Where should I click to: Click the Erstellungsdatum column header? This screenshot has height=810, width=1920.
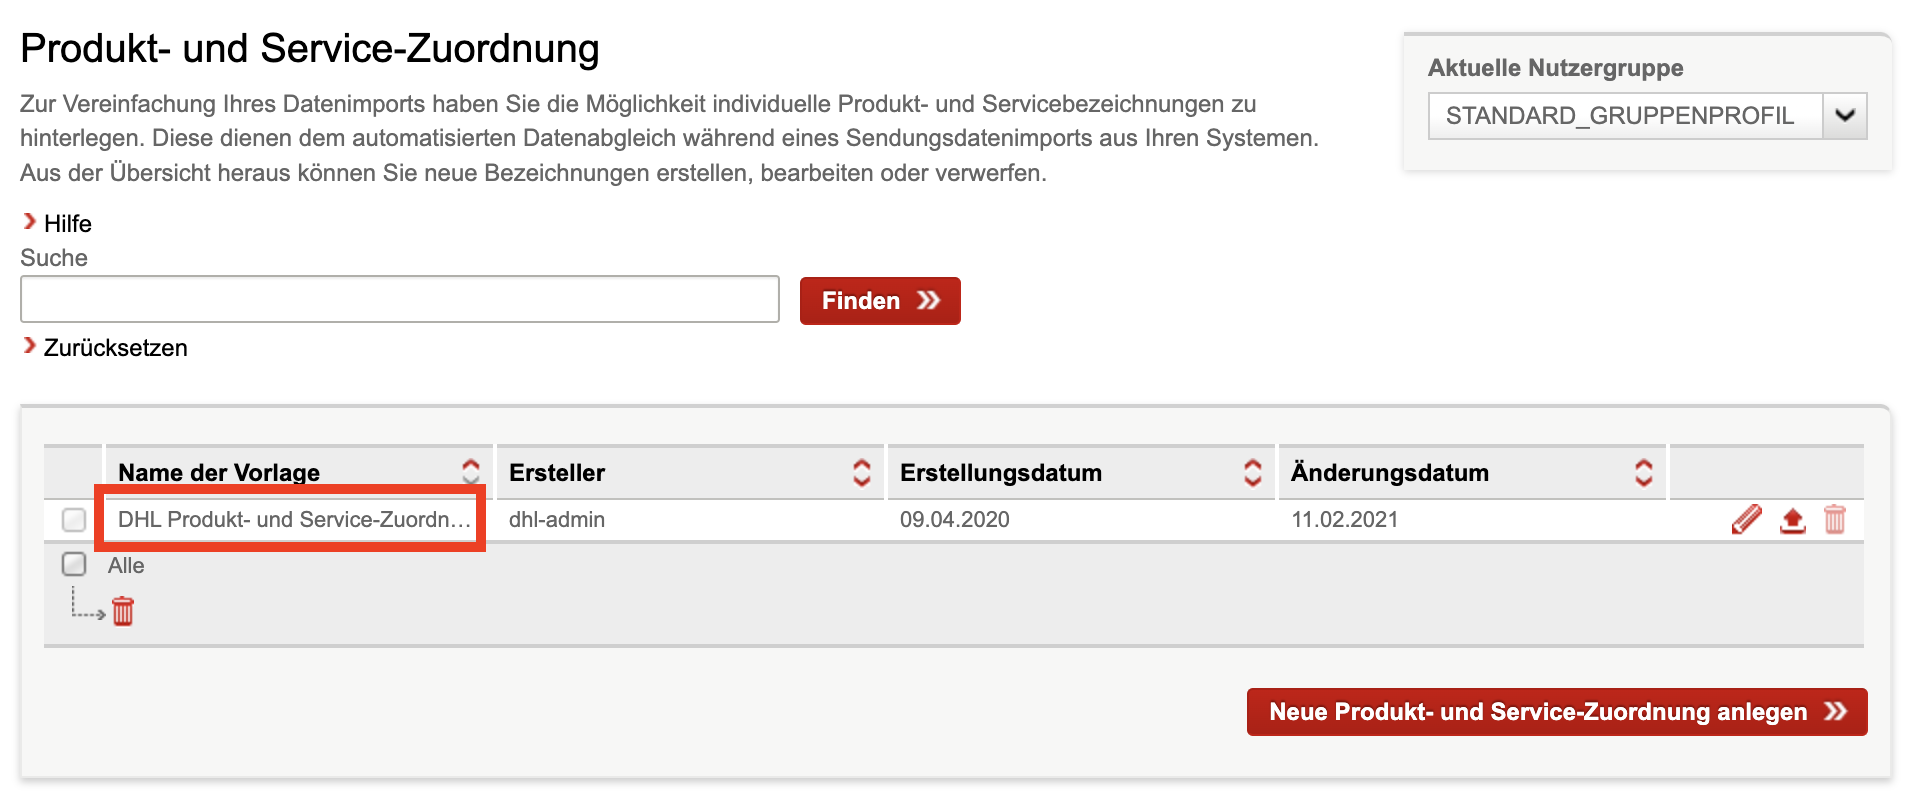pyautogui.click(x=1001, y=473)
